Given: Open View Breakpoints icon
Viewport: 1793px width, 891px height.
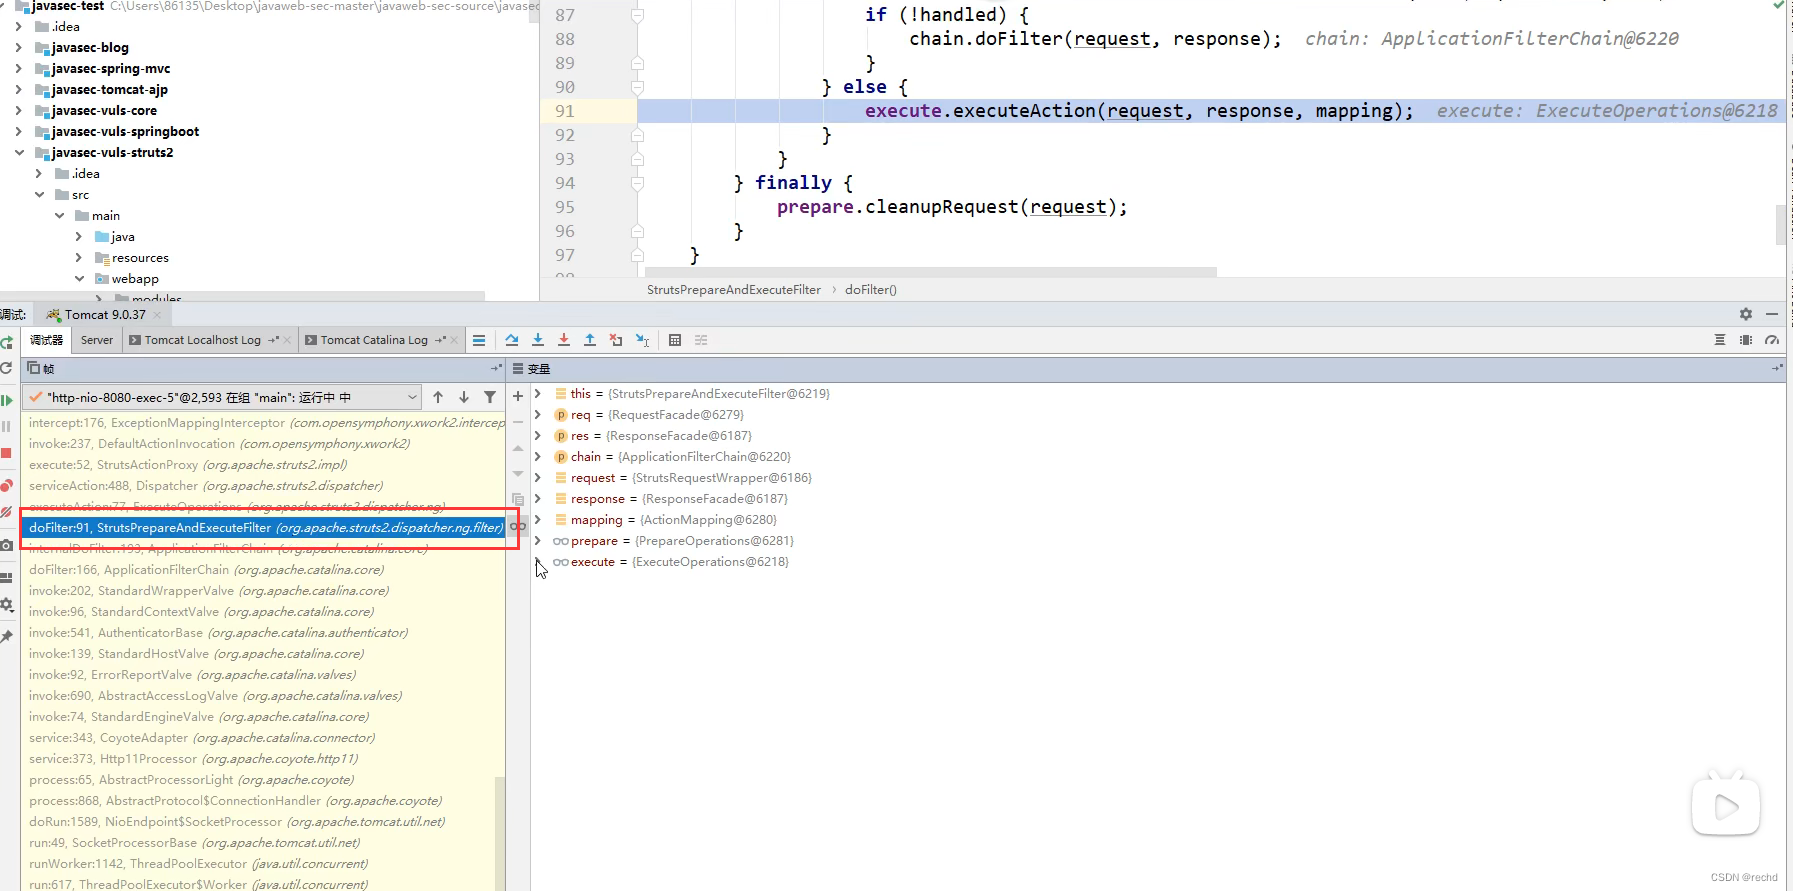Looking at the screenshot, I should (6, 486).
